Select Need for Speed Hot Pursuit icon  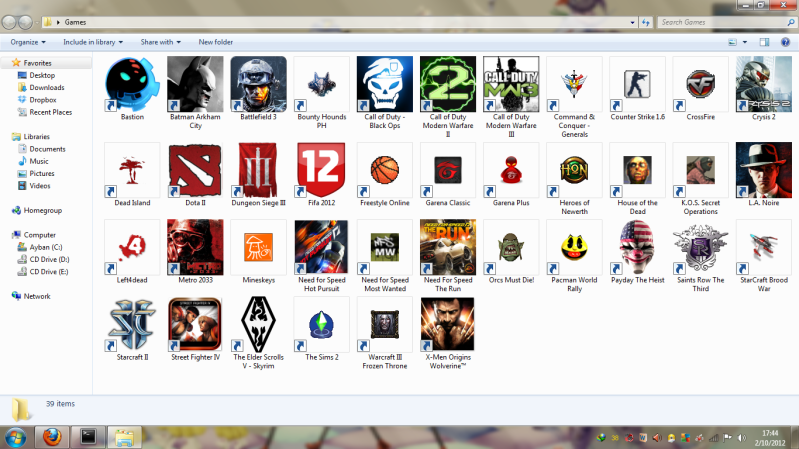[x=322, y=248]
